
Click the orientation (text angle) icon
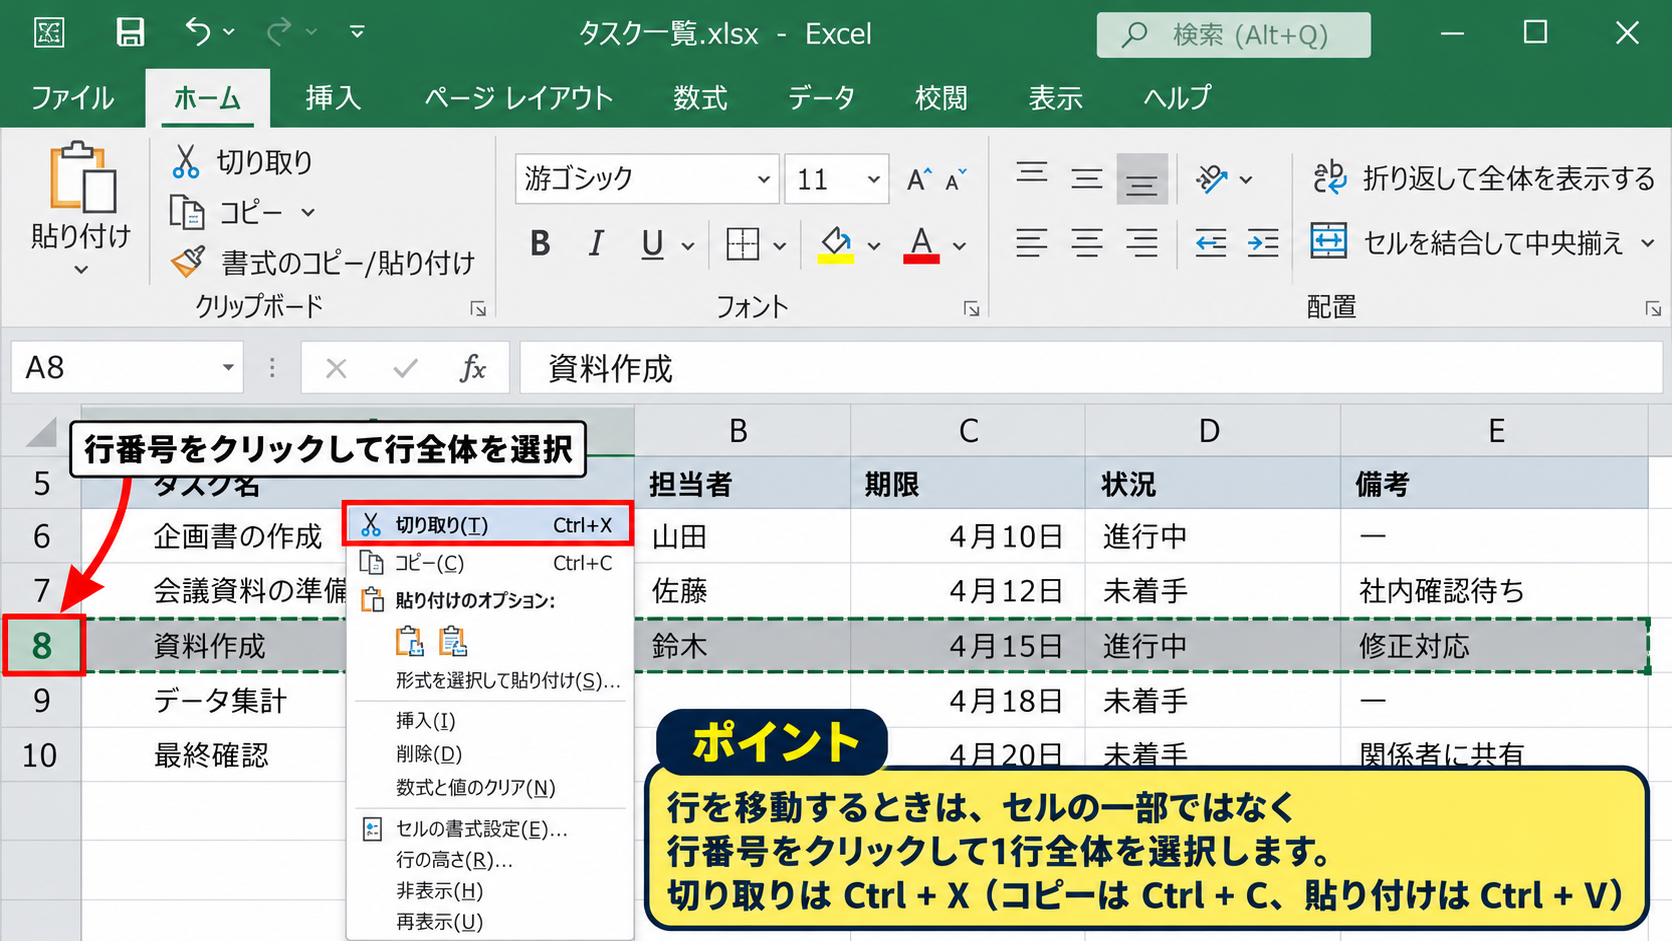point(1212,179)
